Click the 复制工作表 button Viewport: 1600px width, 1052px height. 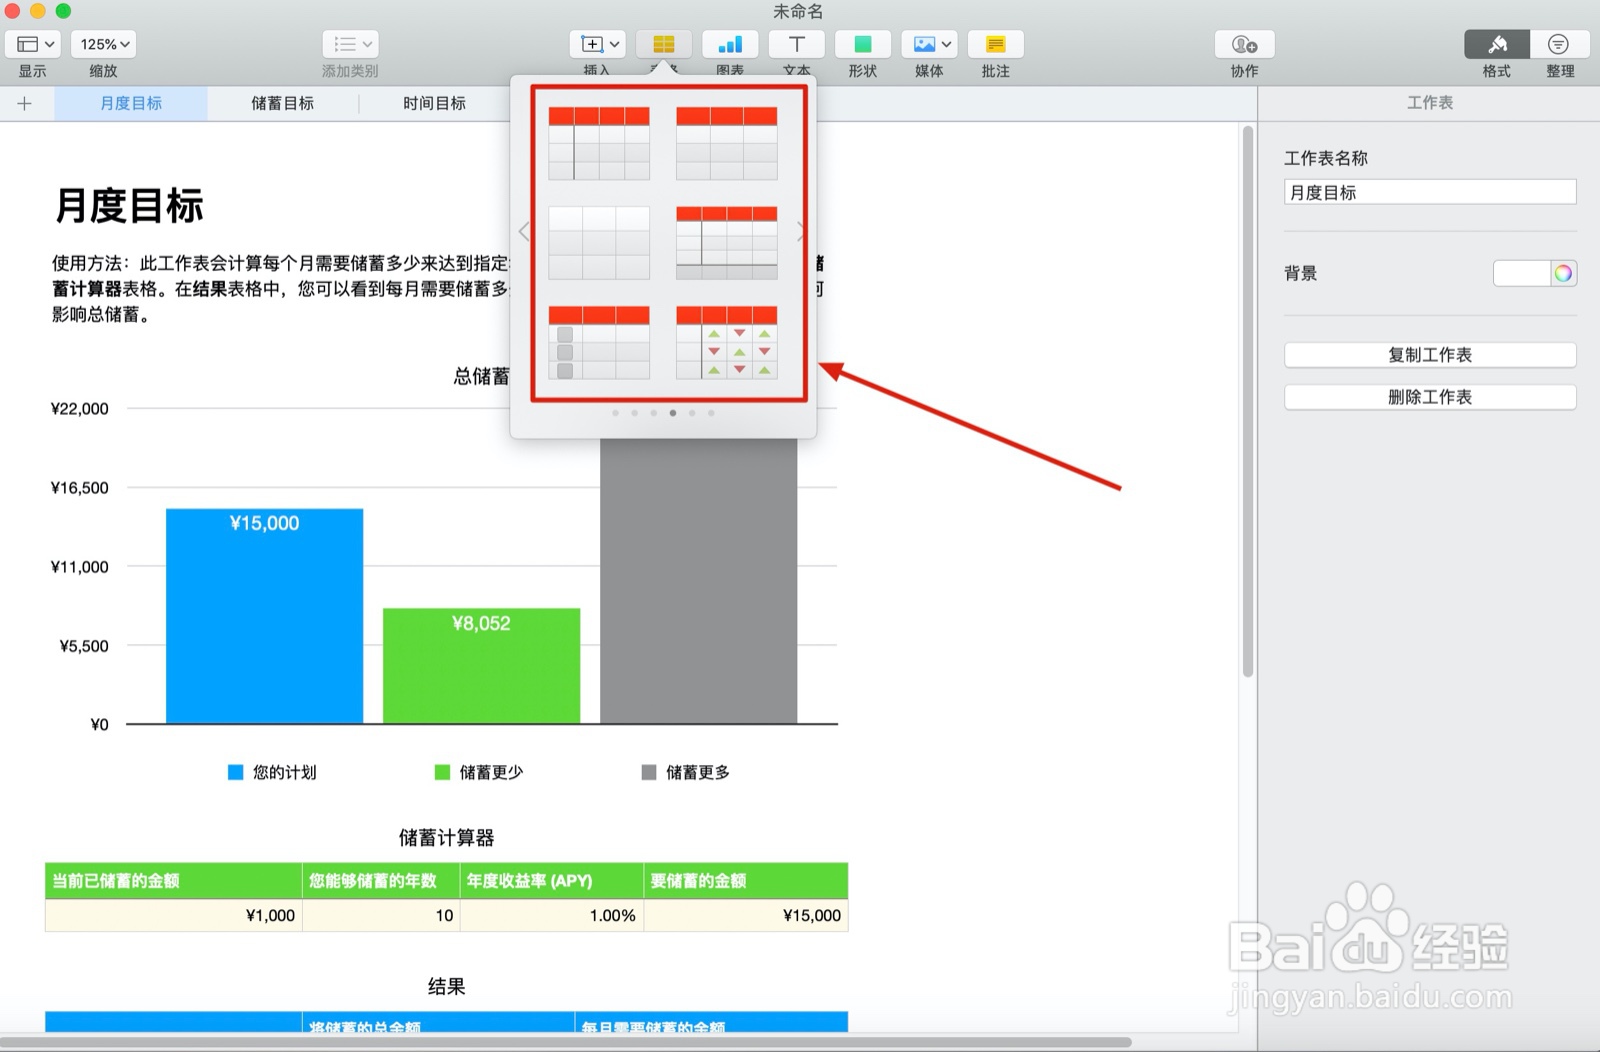1429,354
